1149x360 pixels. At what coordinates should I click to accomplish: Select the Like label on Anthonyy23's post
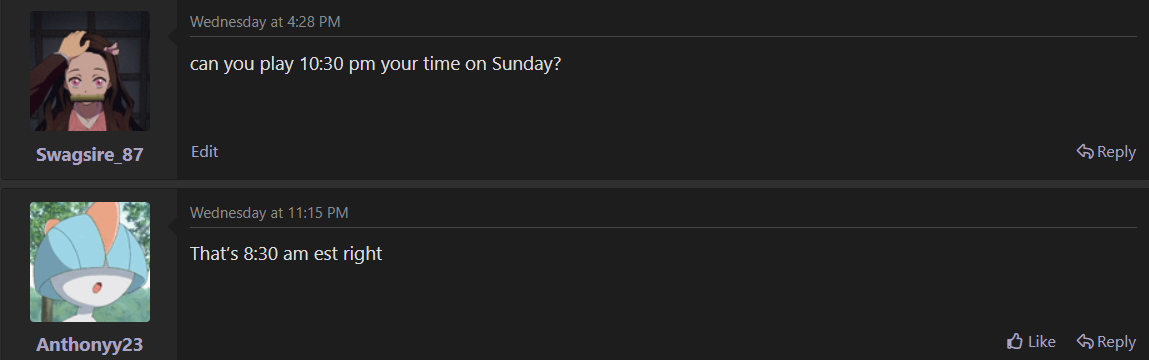(1041, 342)
